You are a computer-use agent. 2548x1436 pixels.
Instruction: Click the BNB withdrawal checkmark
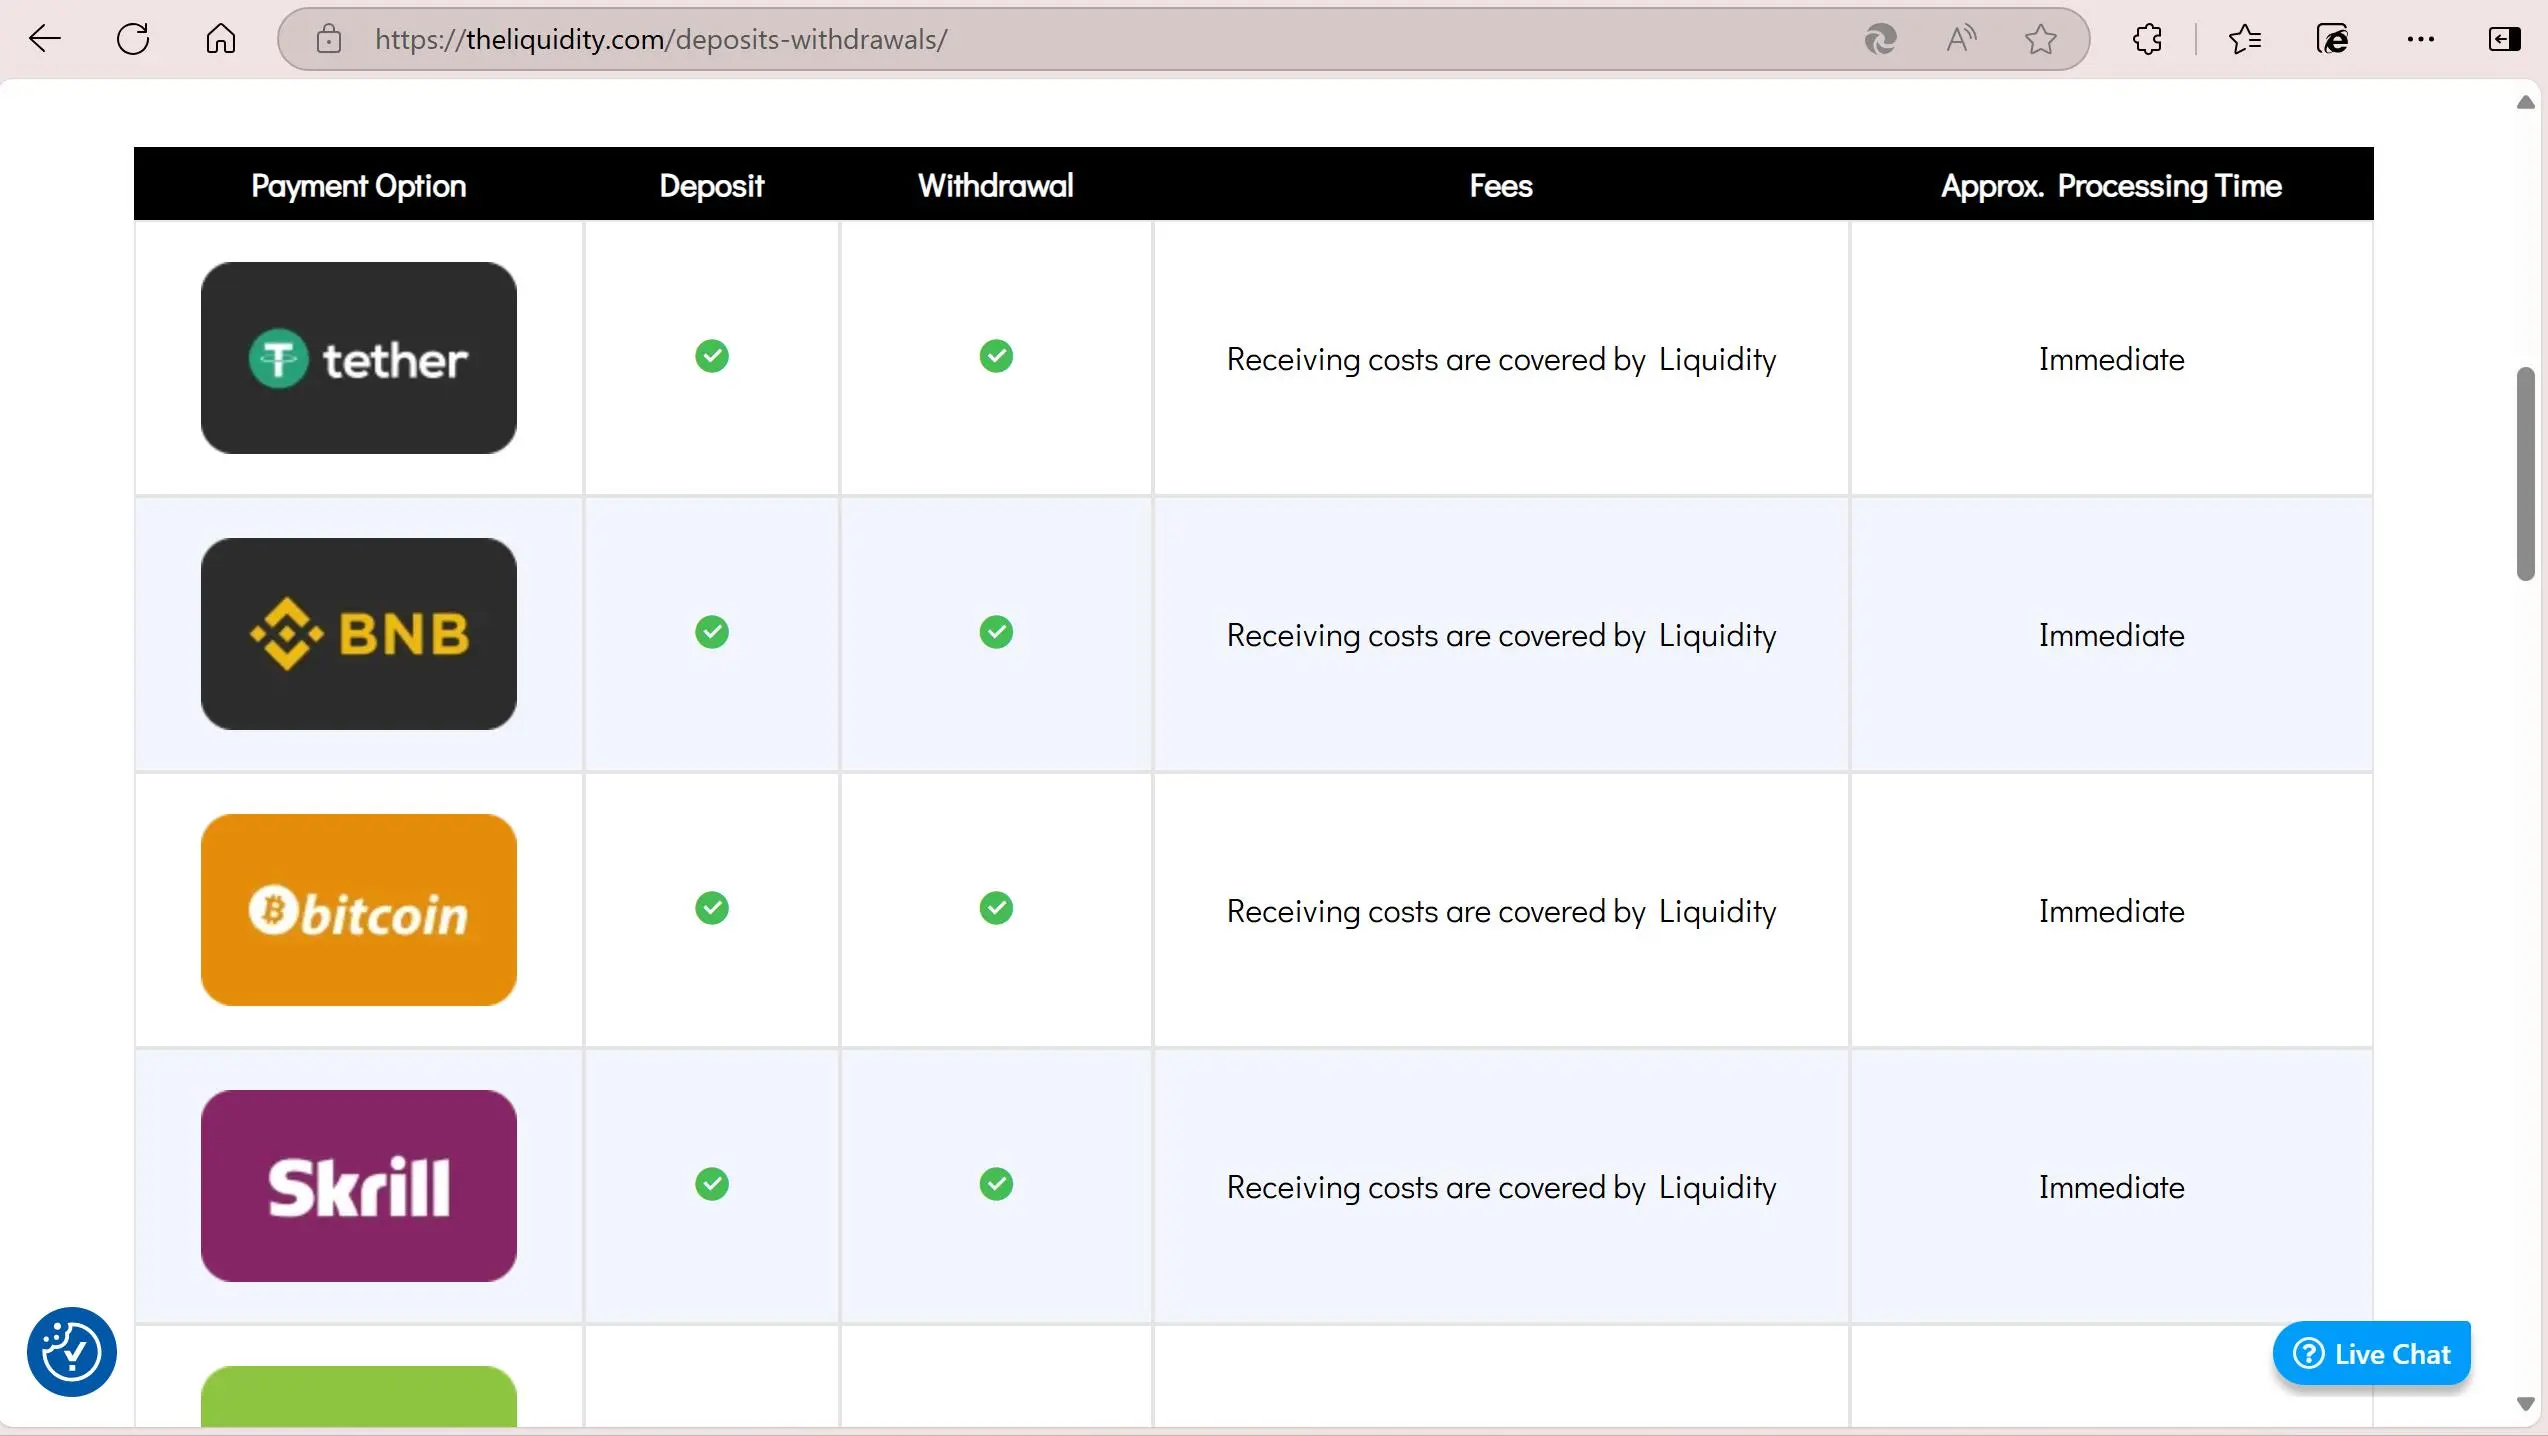pyautogui.click(x=996, y=632)
